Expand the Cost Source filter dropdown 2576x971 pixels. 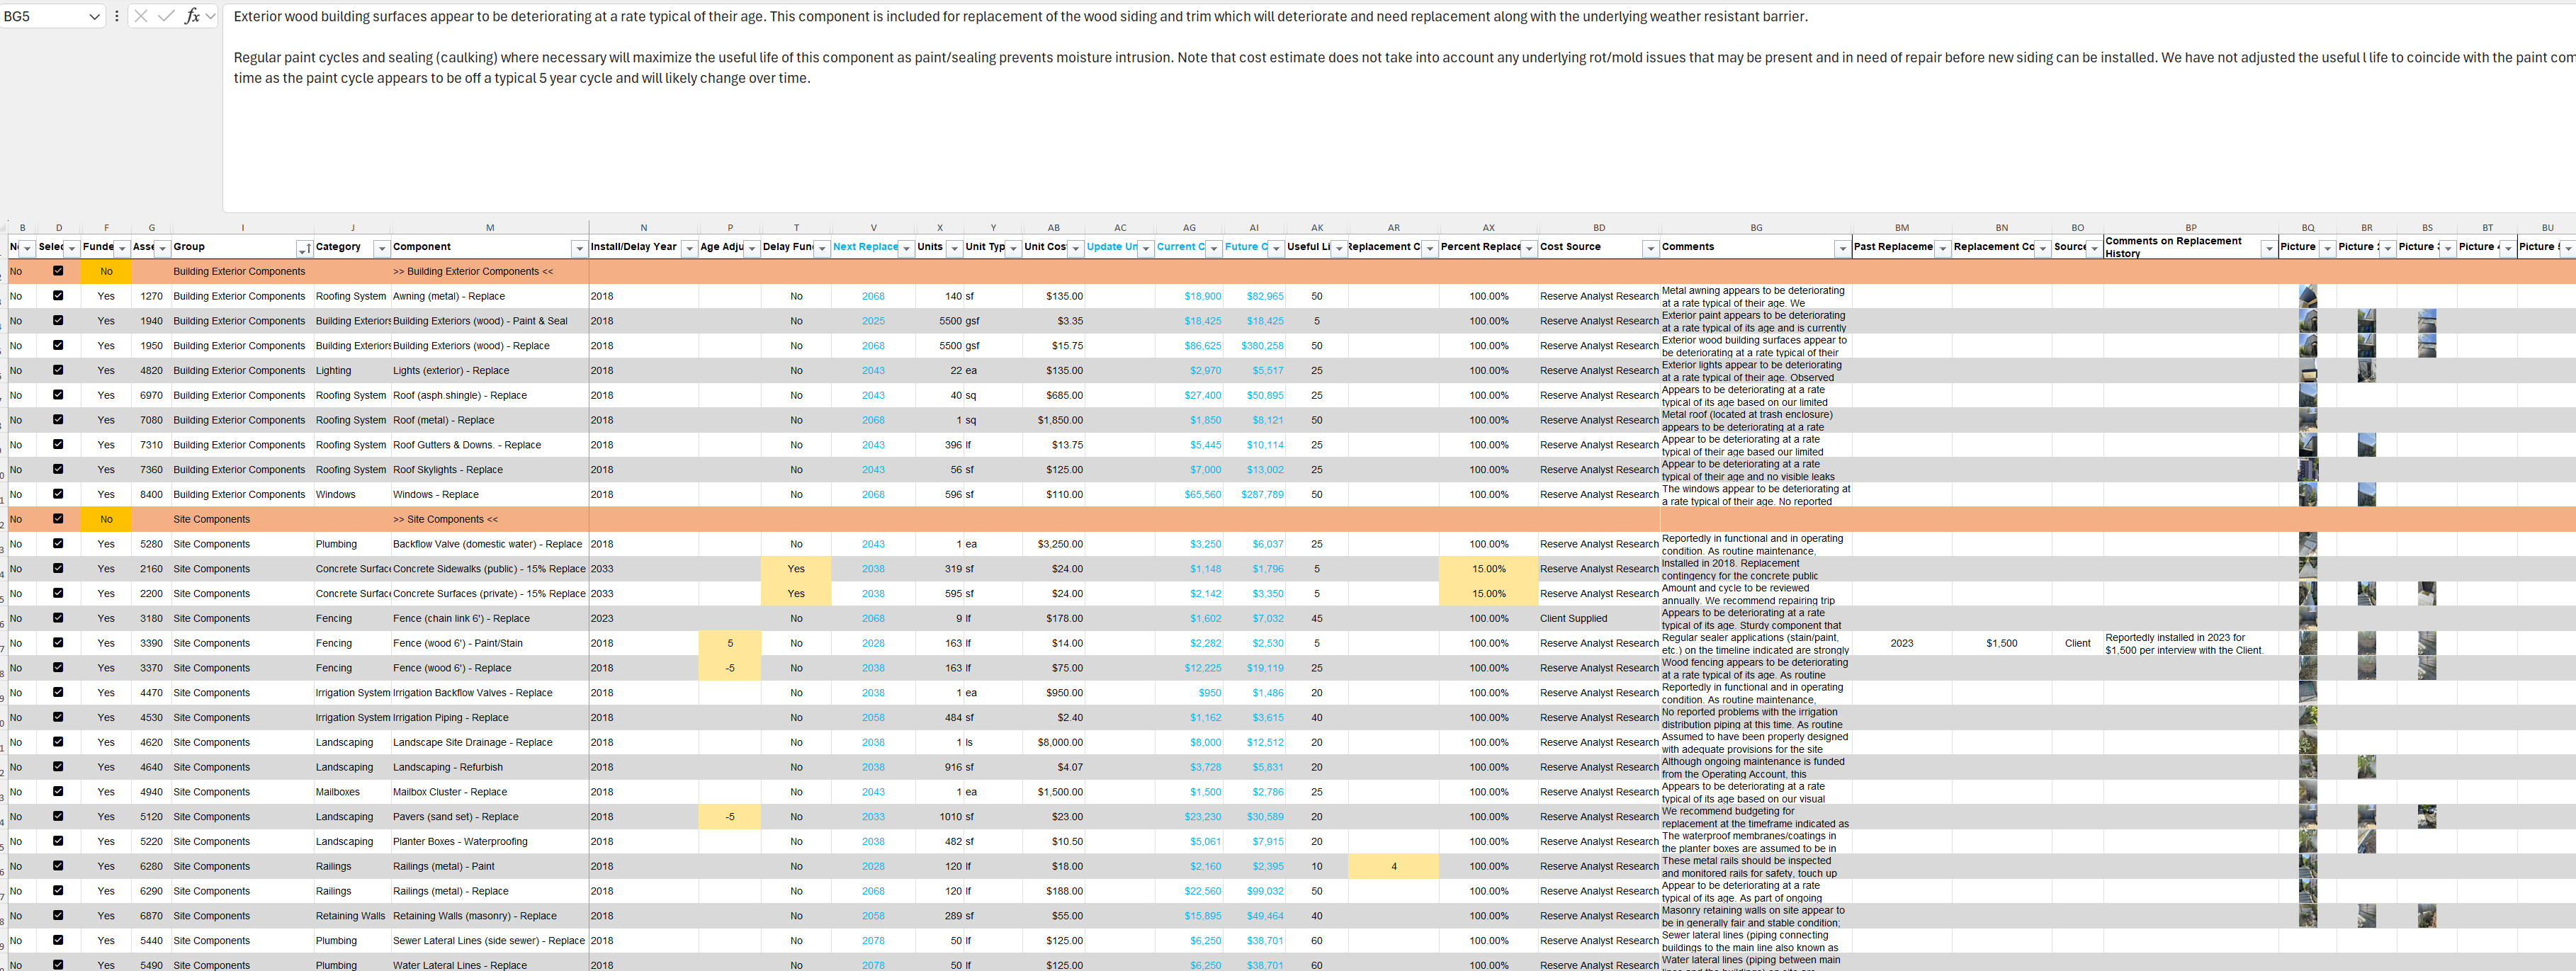tap(1650, 248)
